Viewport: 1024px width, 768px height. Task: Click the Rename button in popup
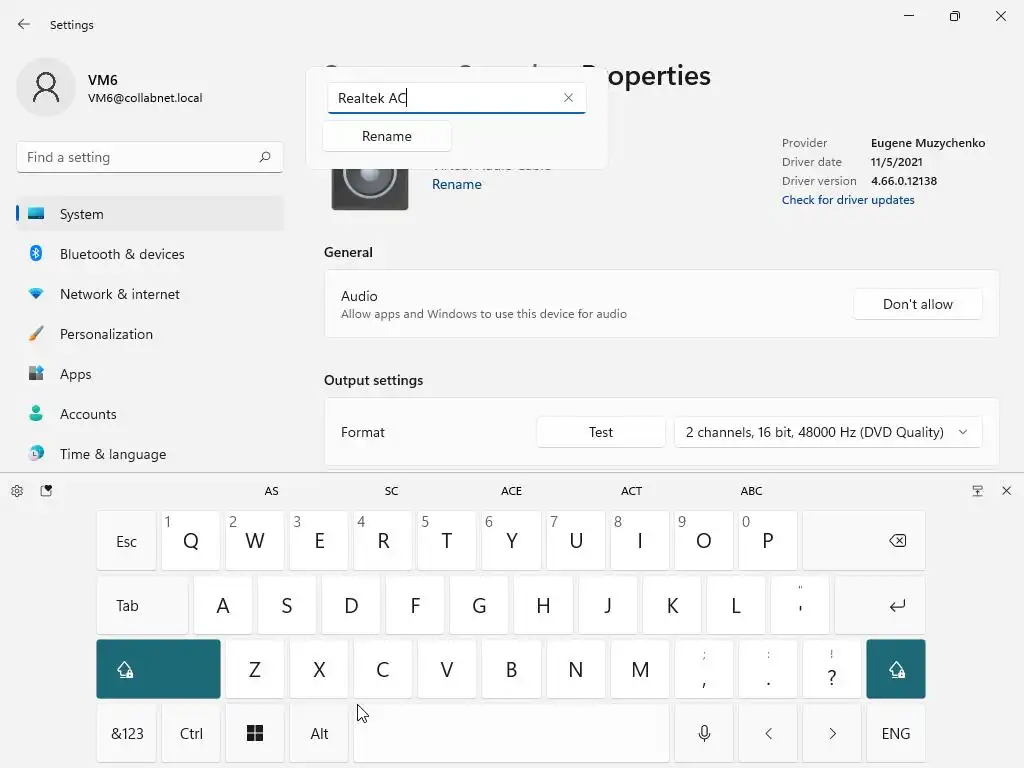click(387, 136)
